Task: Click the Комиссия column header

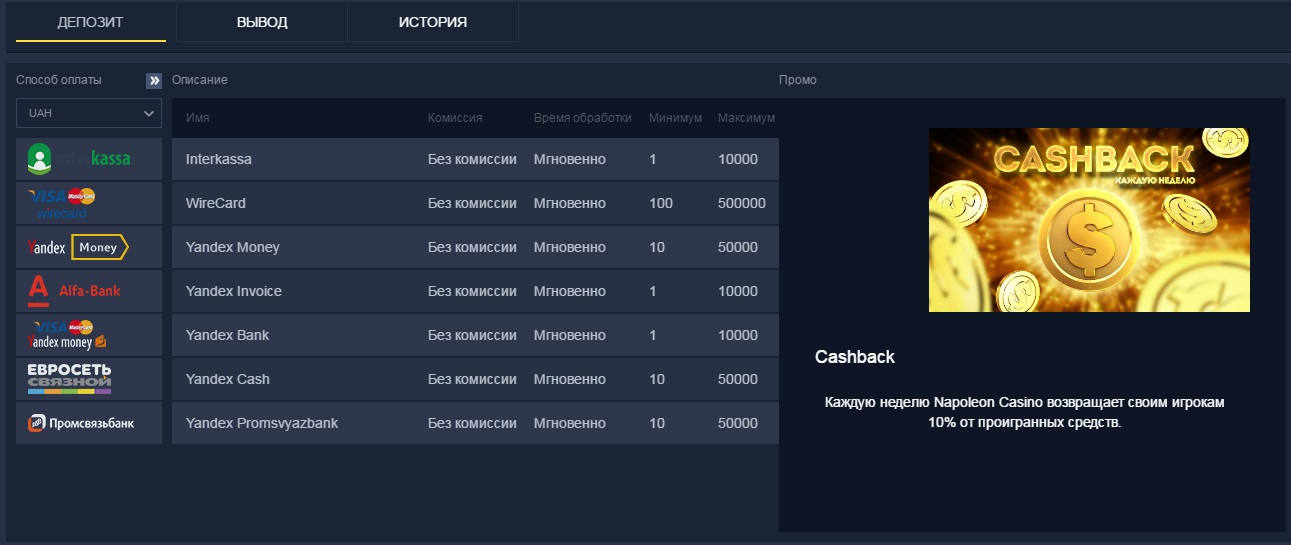Action: [455, 118]
